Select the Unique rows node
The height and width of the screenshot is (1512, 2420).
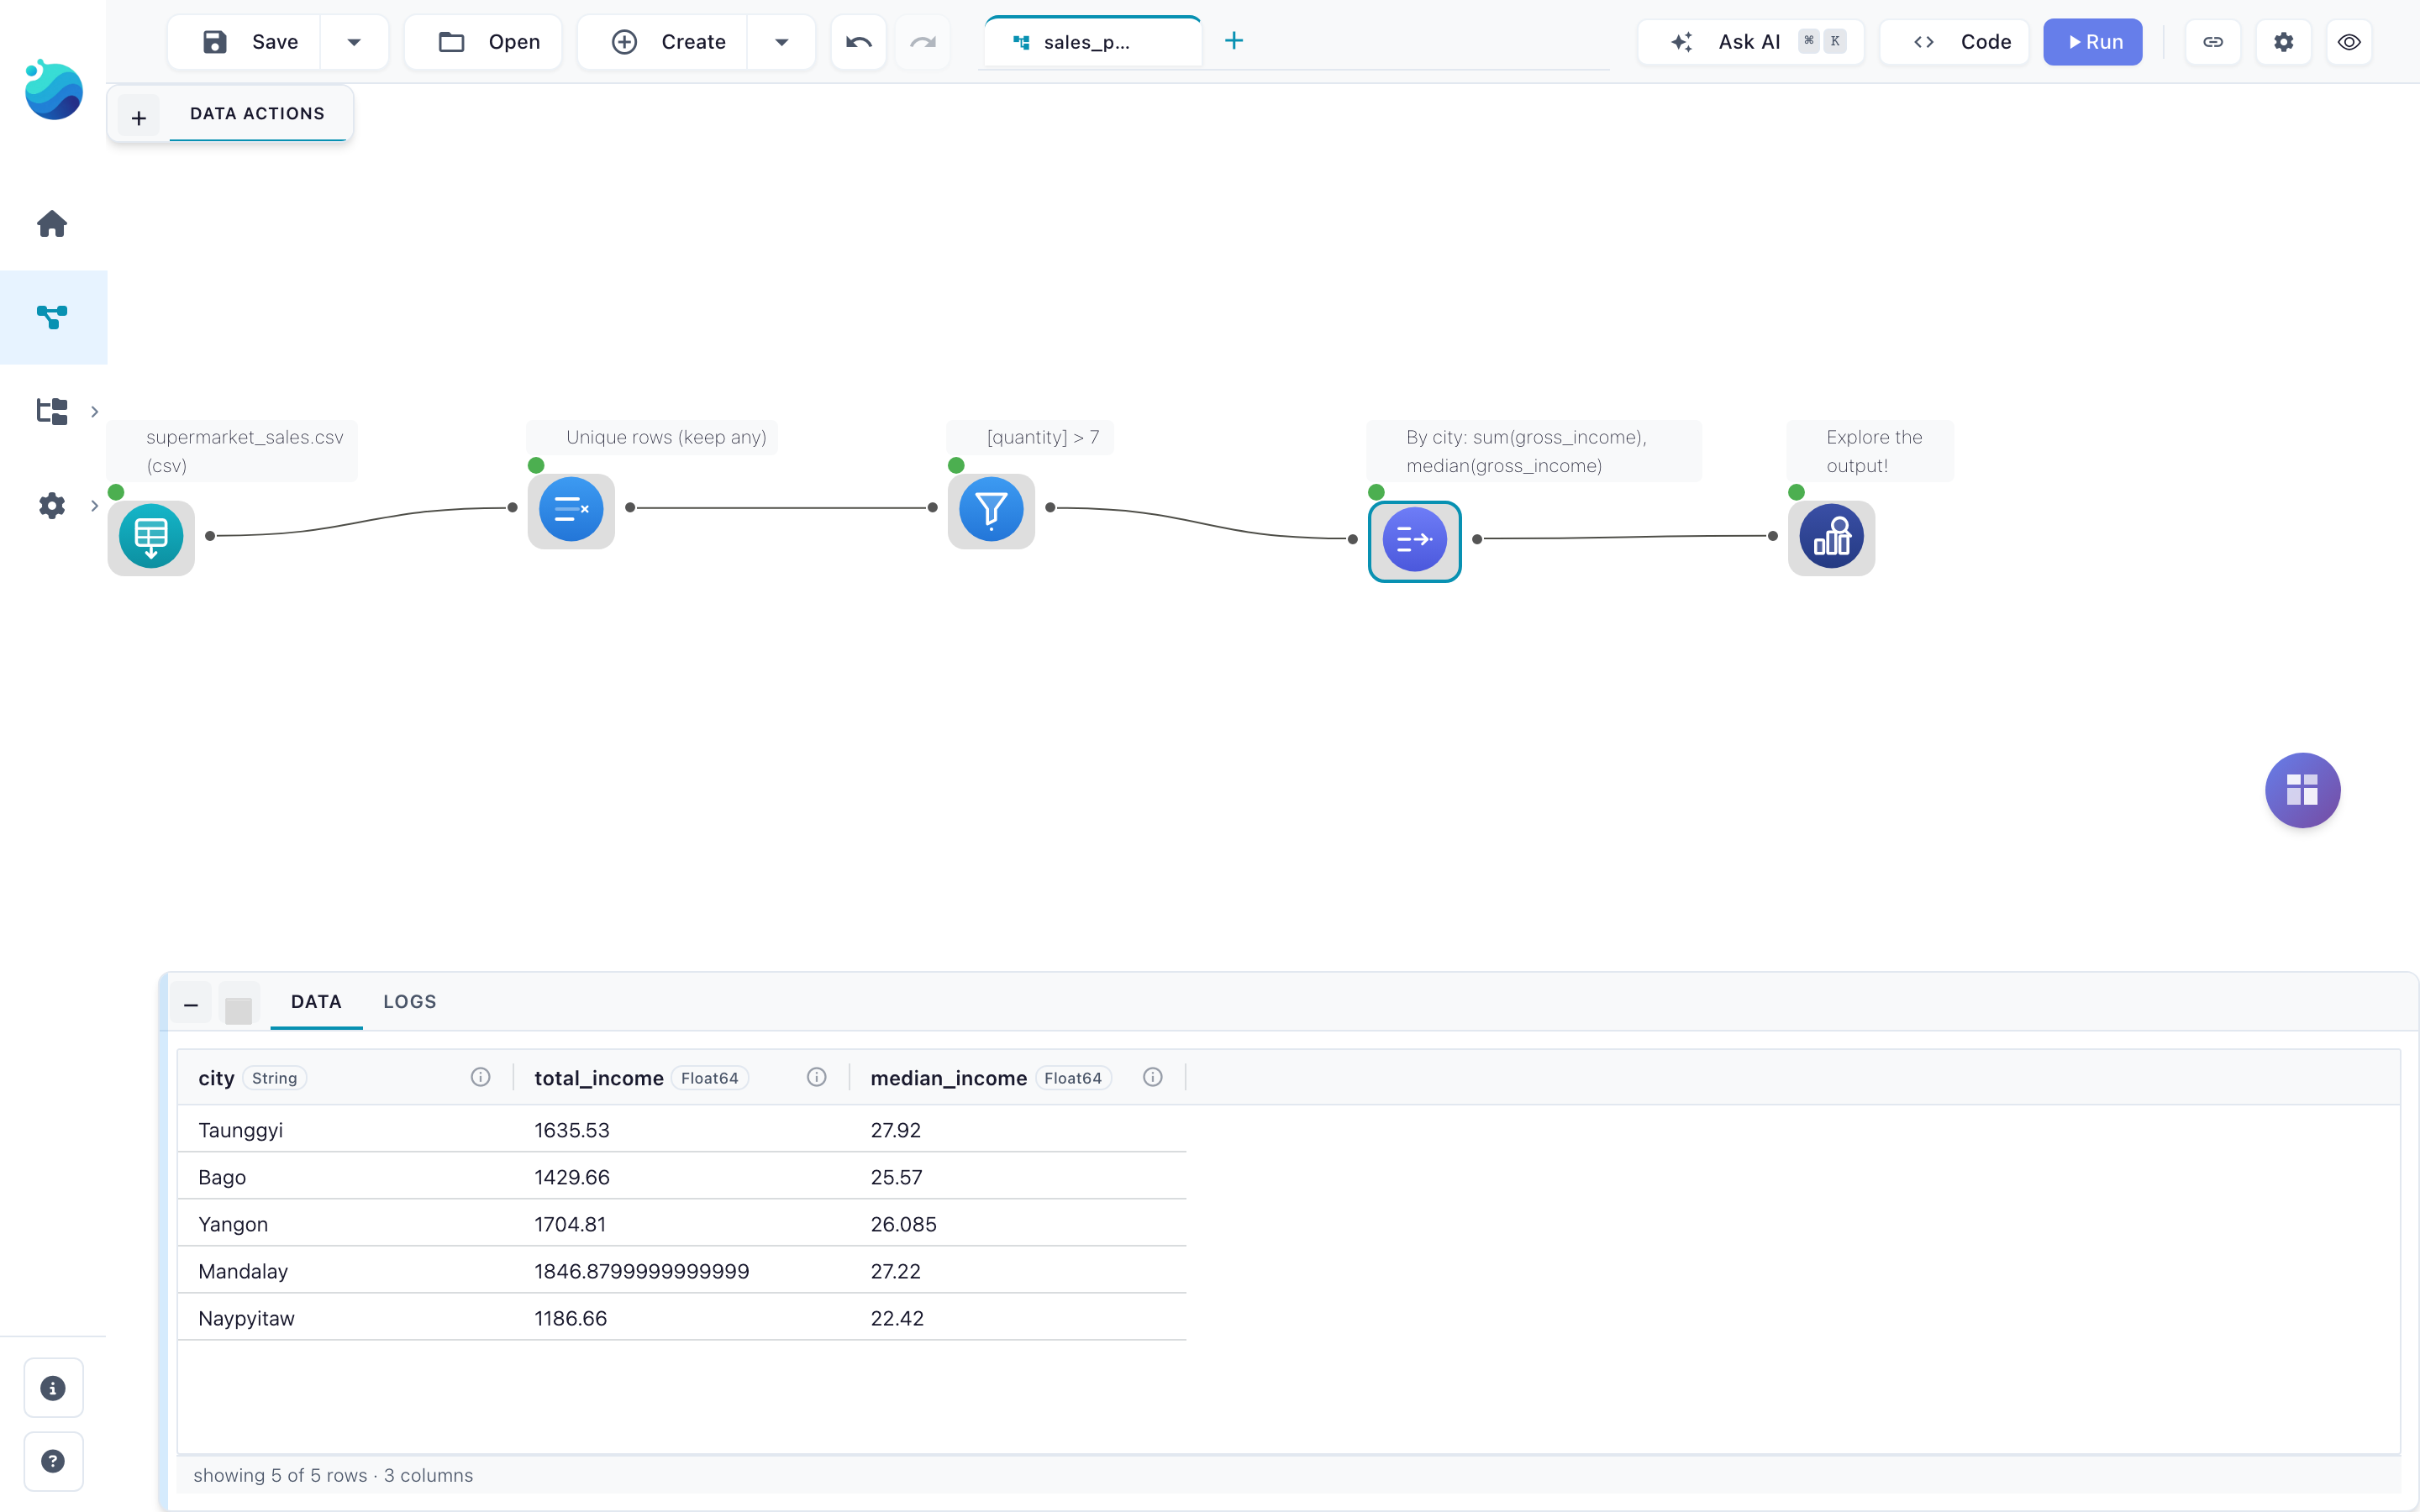tap(571, 510)
